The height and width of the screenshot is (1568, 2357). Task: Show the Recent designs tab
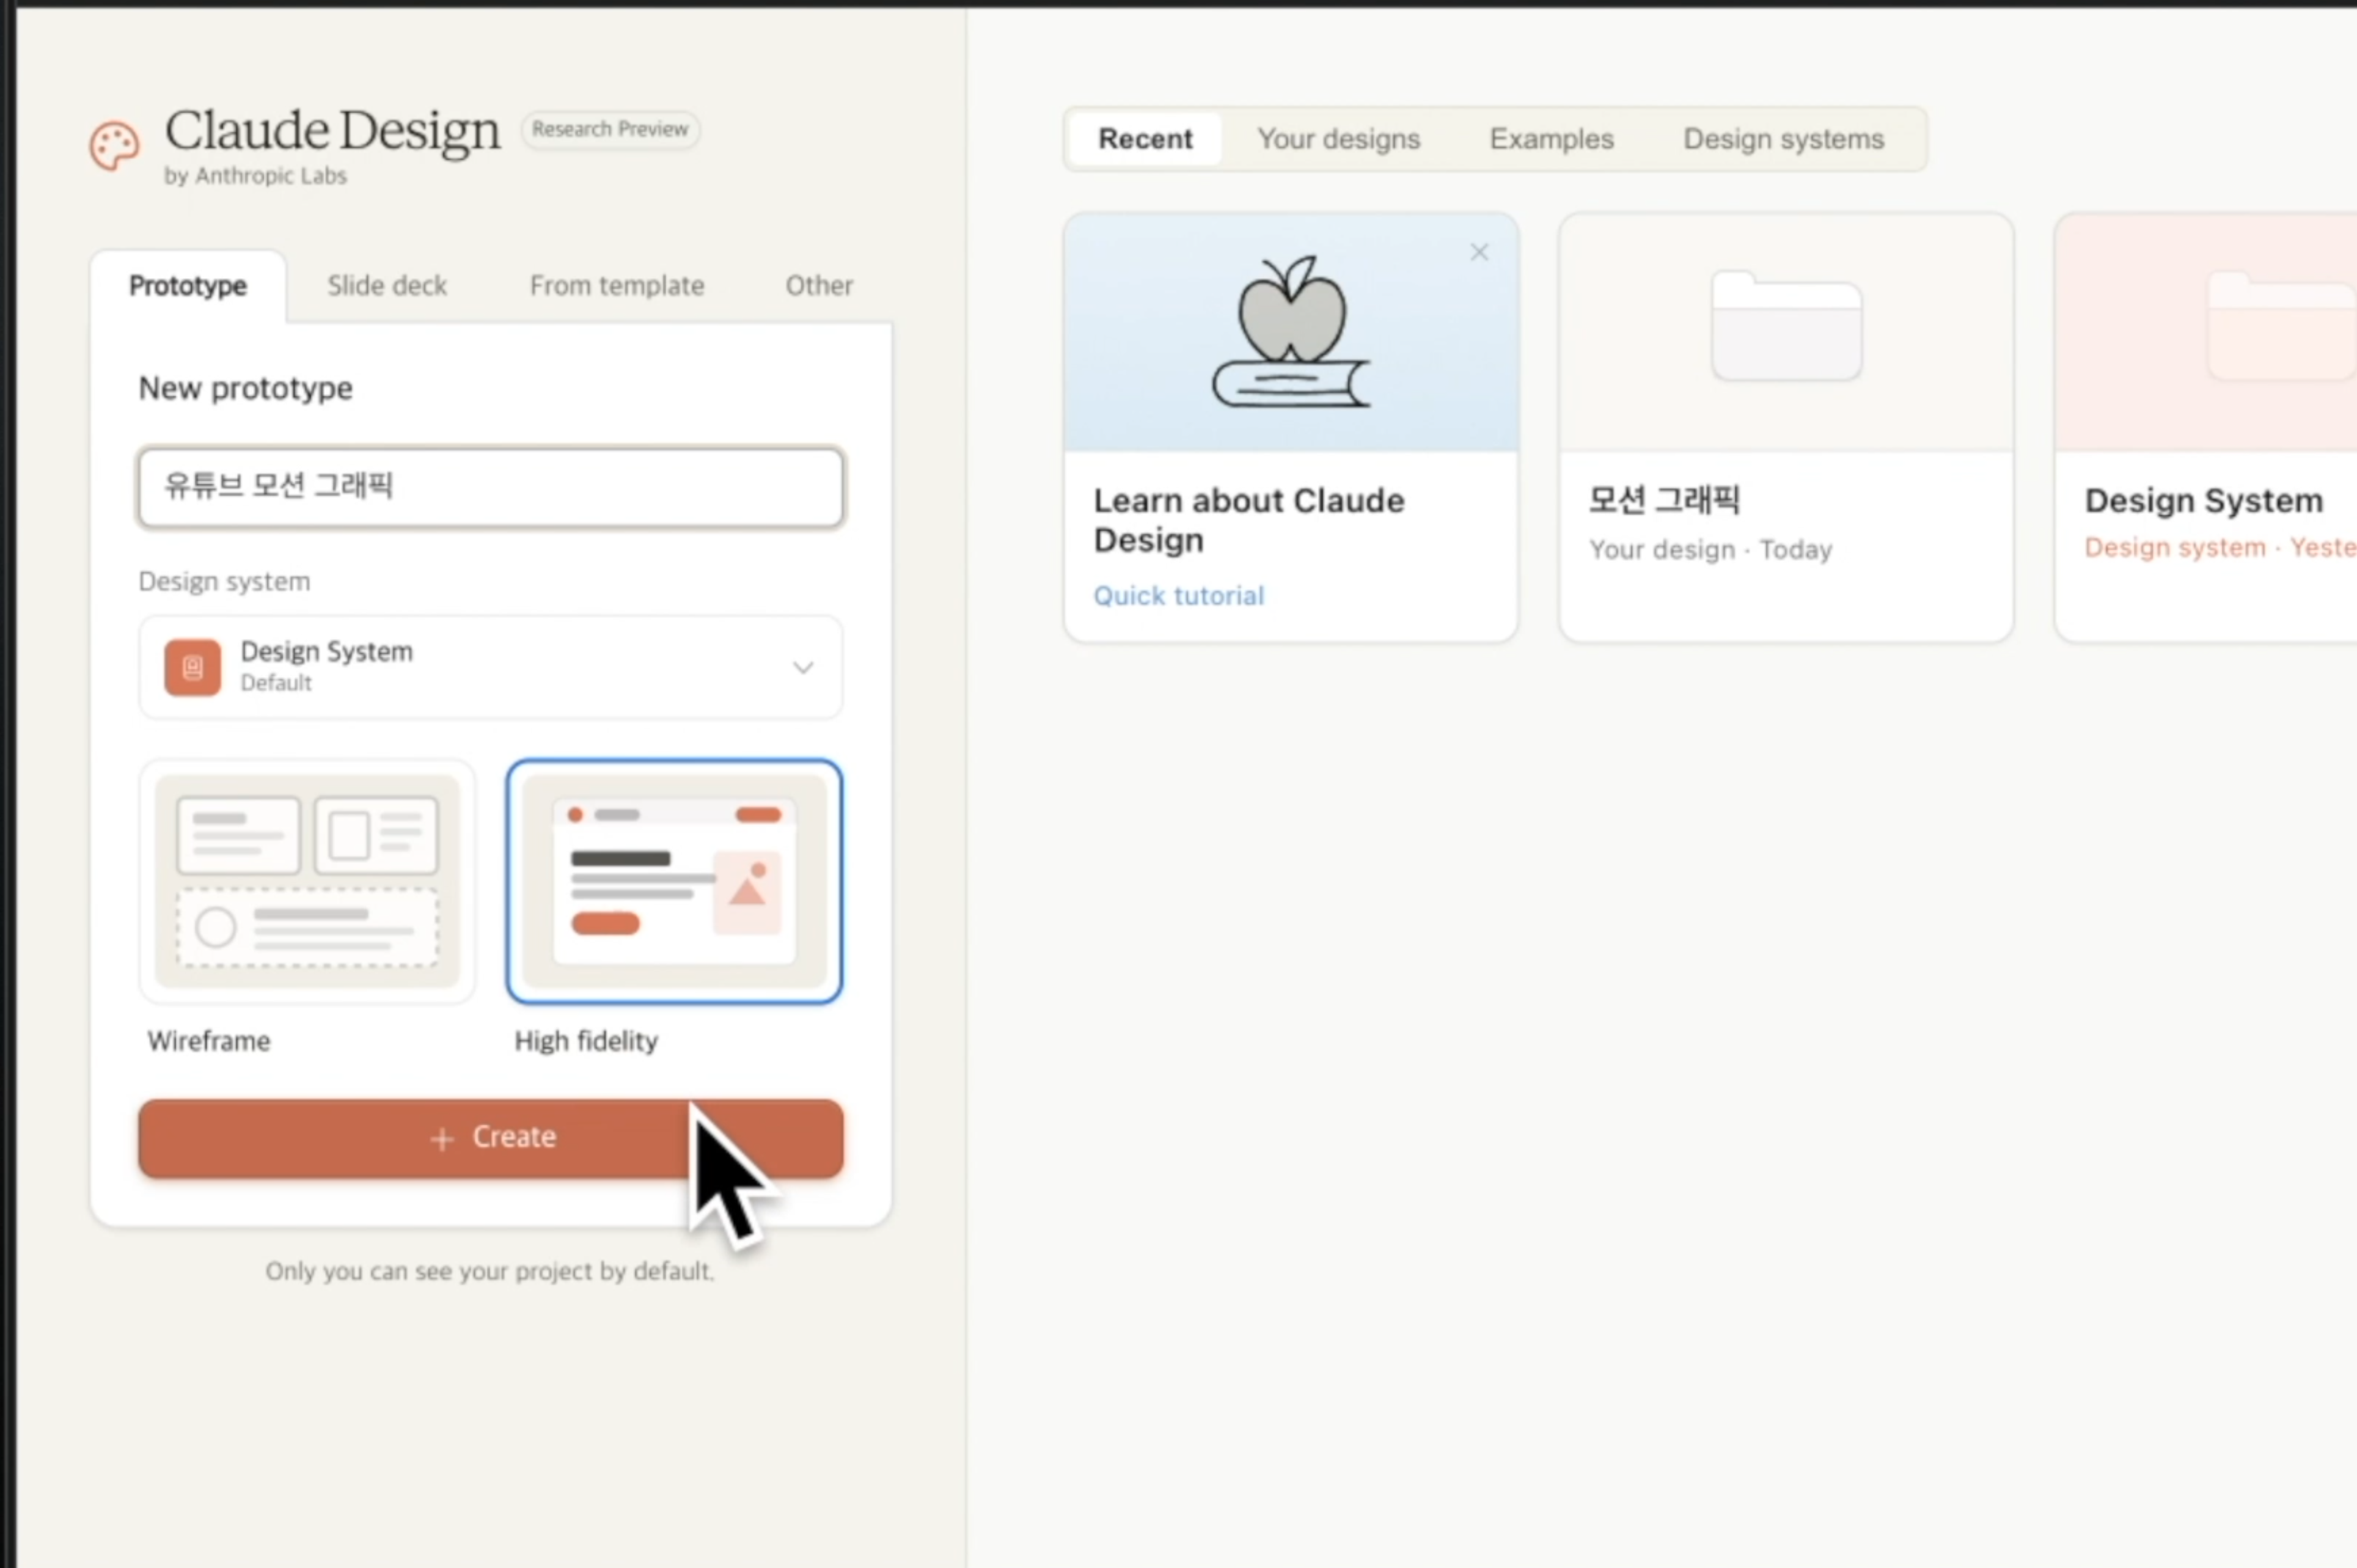(x=1145, y=139)
